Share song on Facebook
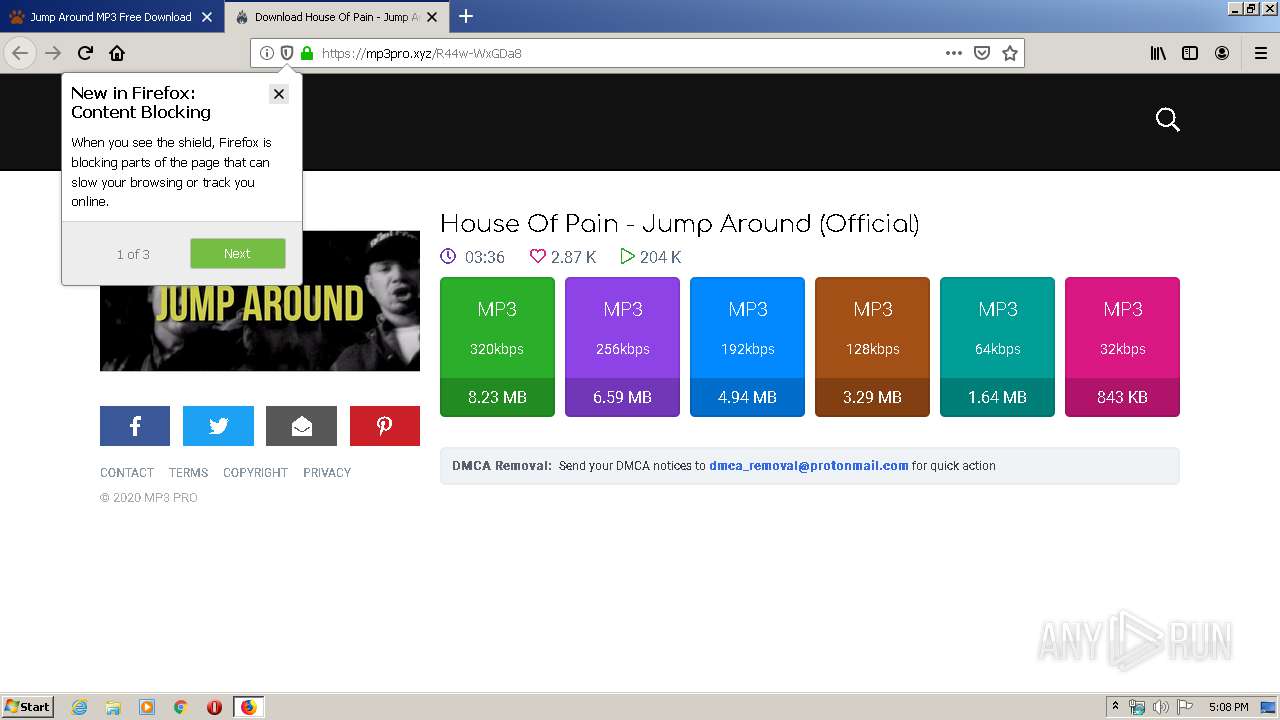The height and width of the screenshot is (720, 1280). tap(135, 426)
